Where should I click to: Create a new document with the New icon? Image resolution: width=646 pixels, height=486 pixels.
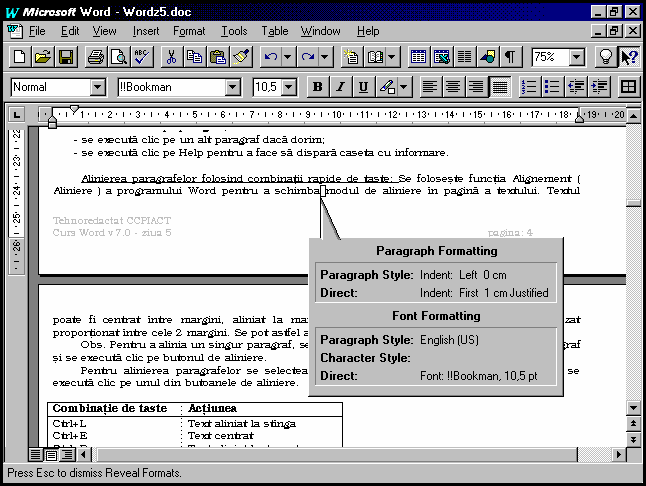coord(19,56)
